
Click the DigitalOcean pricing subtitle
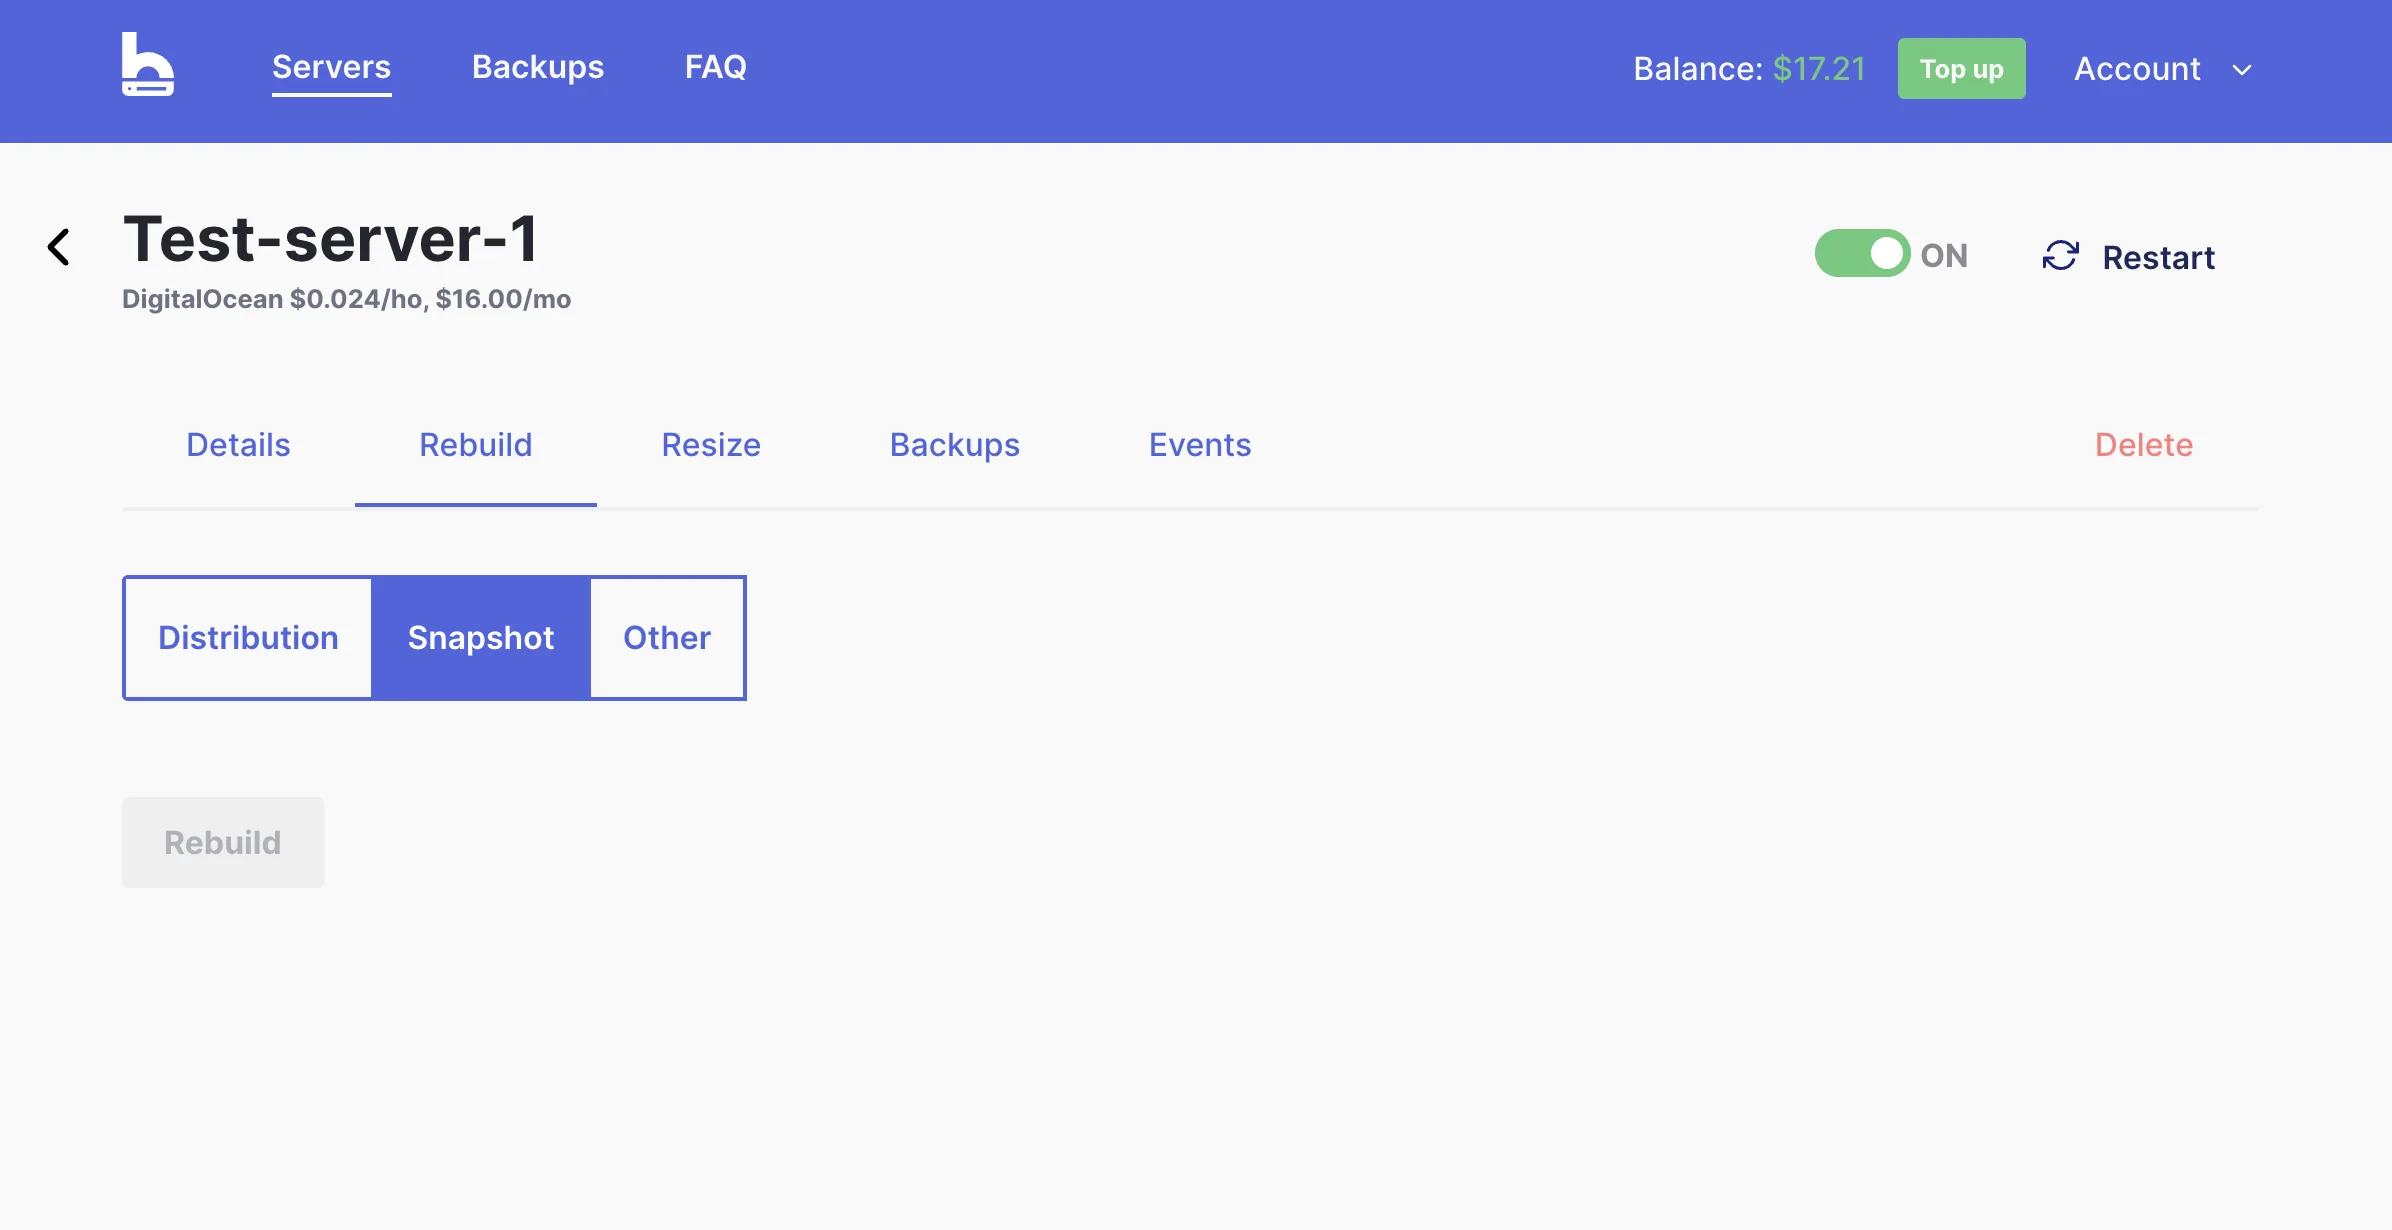coord(346,299)
